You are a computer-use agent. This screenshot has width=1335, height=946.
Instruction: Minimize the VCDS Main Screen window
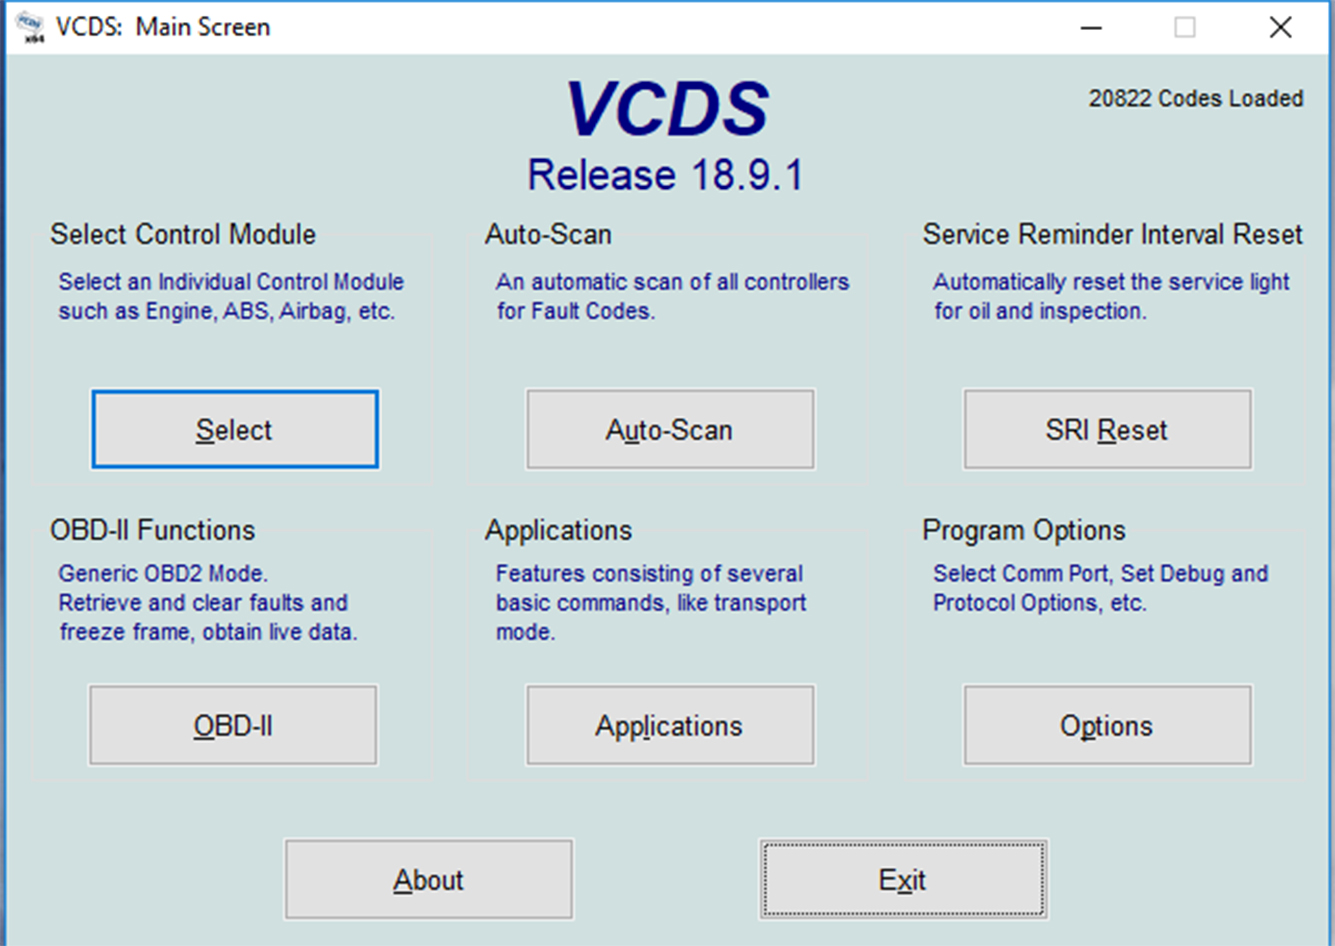tap(1091, 27)
